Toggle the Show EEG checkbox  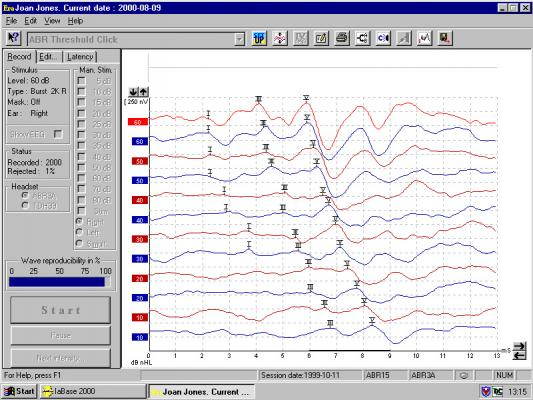point(58,134)
